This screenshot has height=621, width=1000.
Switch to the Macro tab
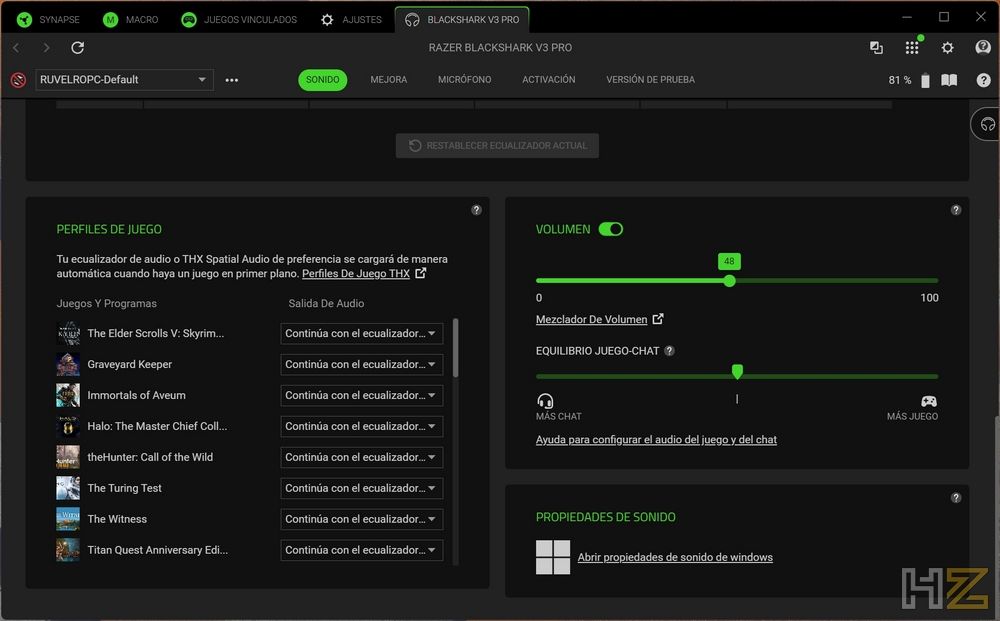131,20
